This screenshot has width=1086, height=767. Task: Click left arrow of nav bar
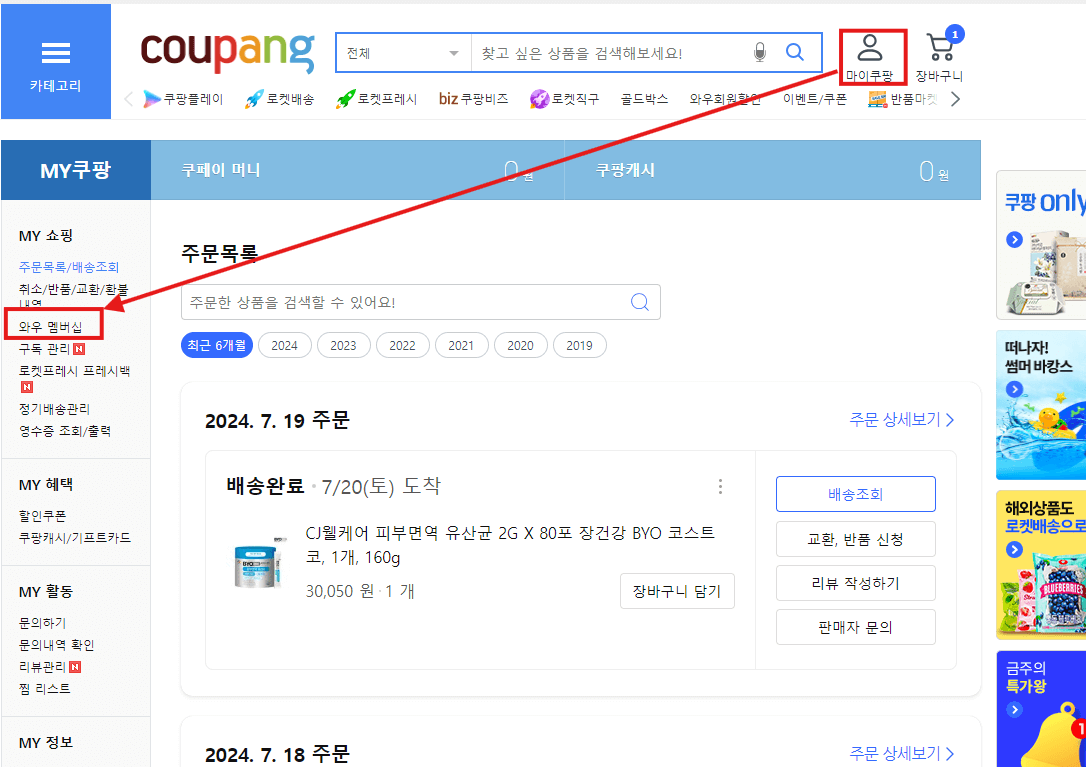tap(128, 99)
